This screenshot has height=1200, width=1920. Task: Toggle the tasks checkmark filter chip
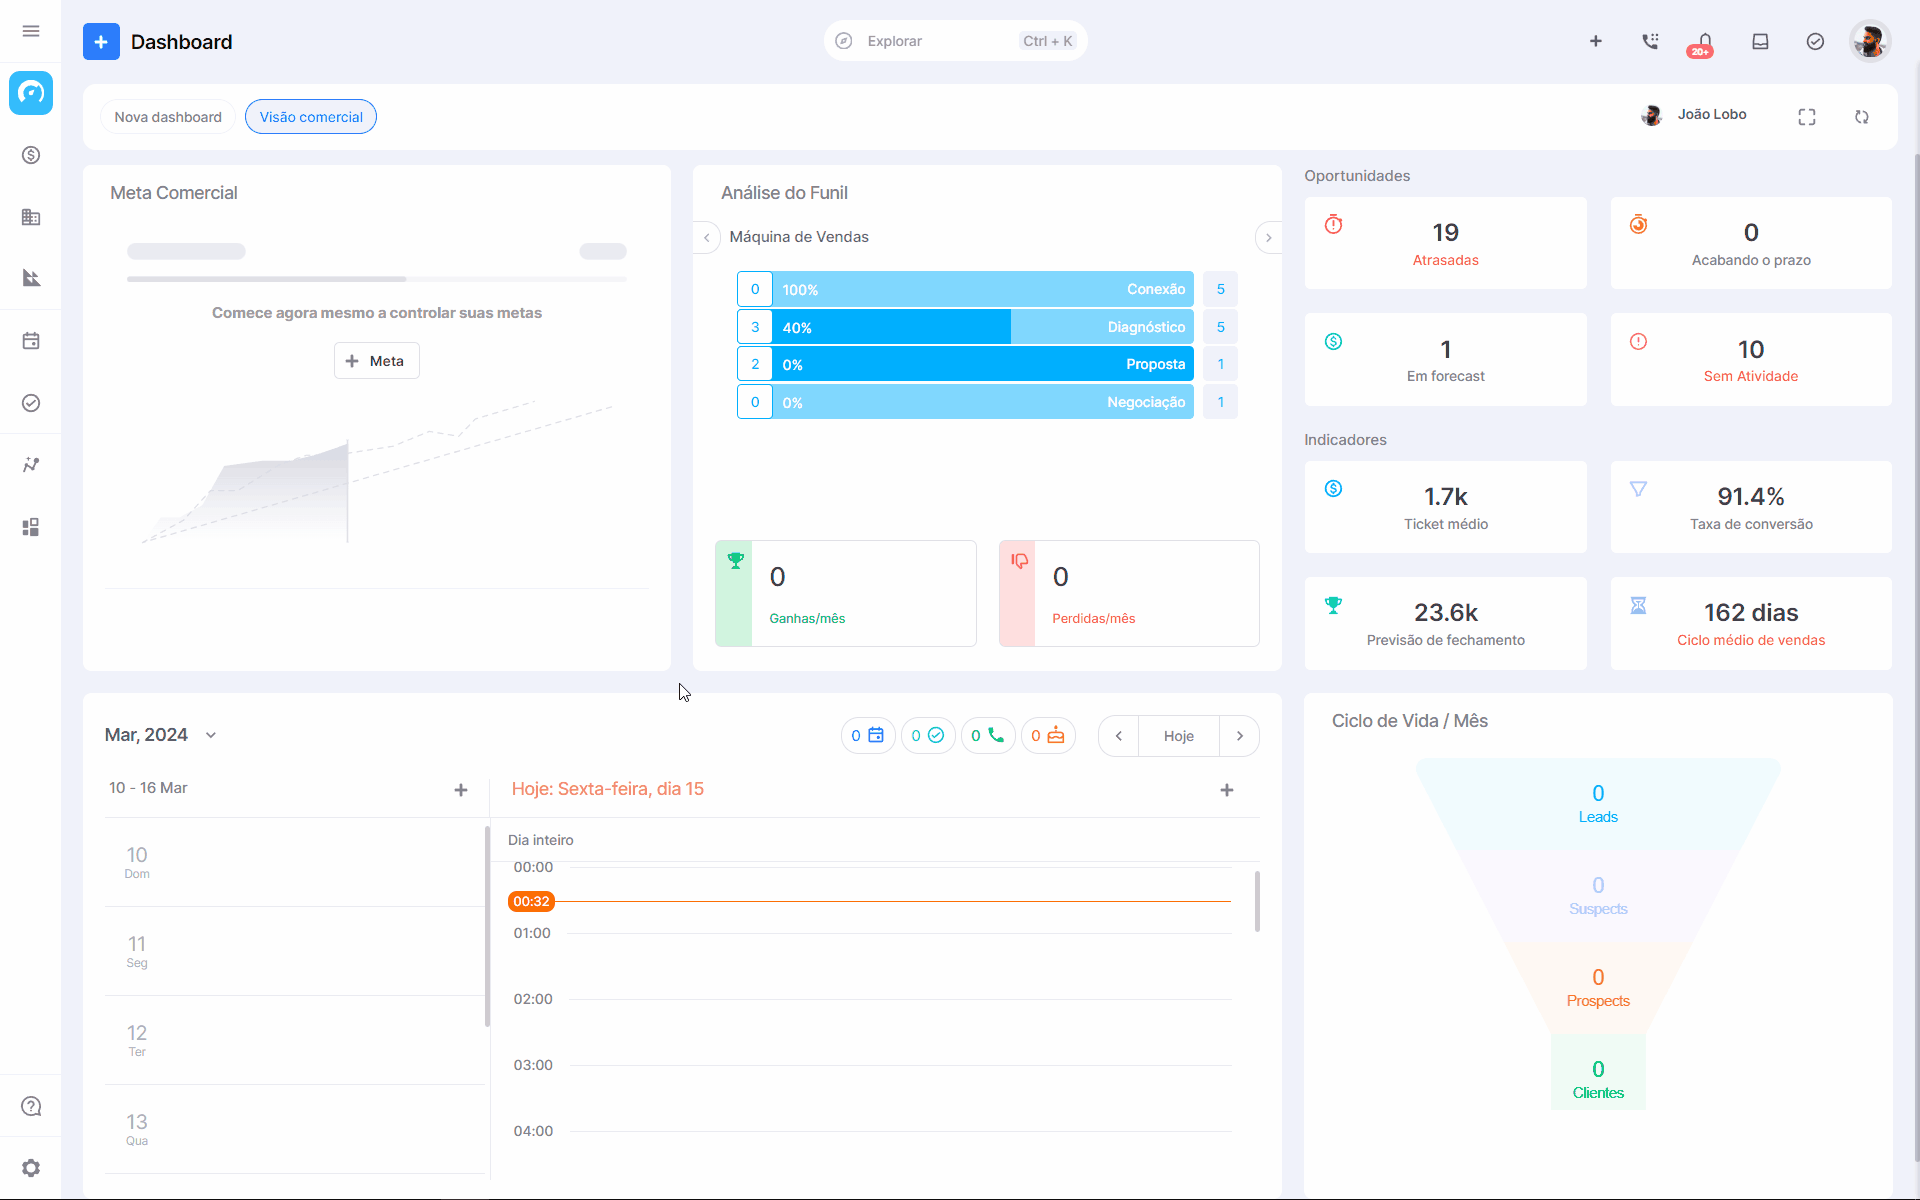tap(928, 735)
